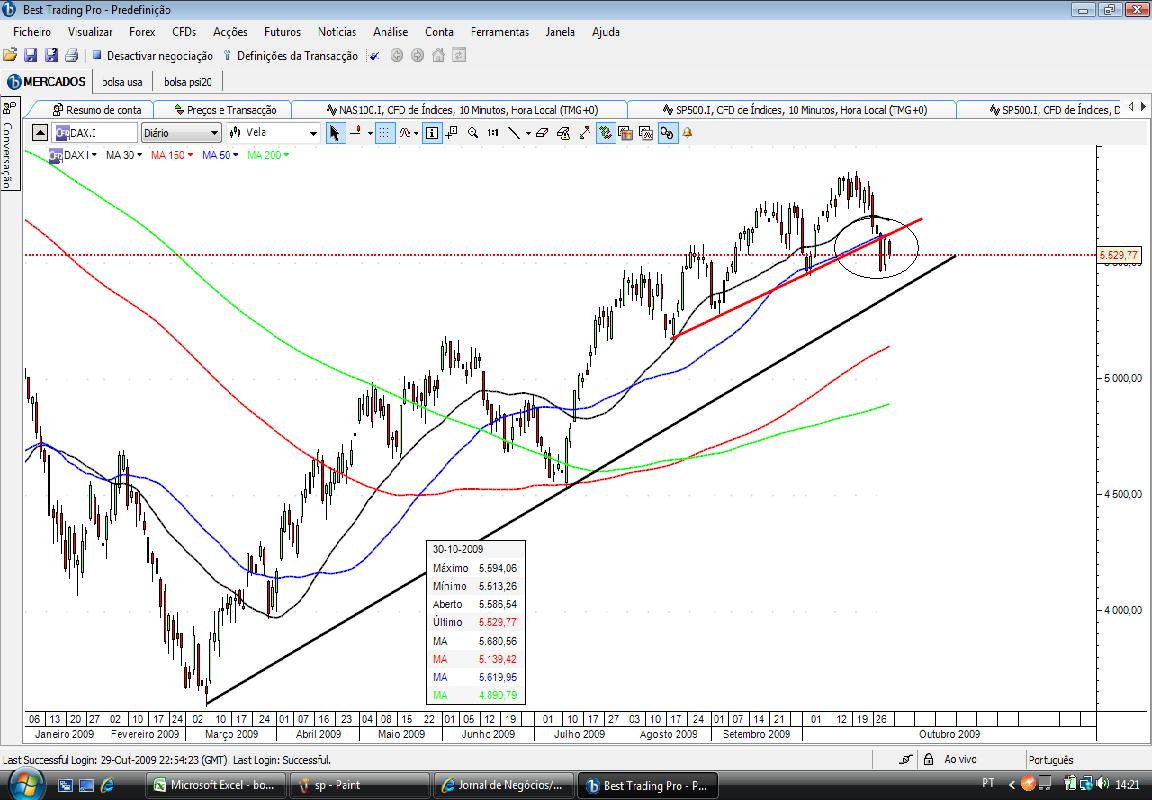Select the zoom magnifier tool
Image resolution: width=1152 pixels, height=800 pixels.
coord(473,133)
